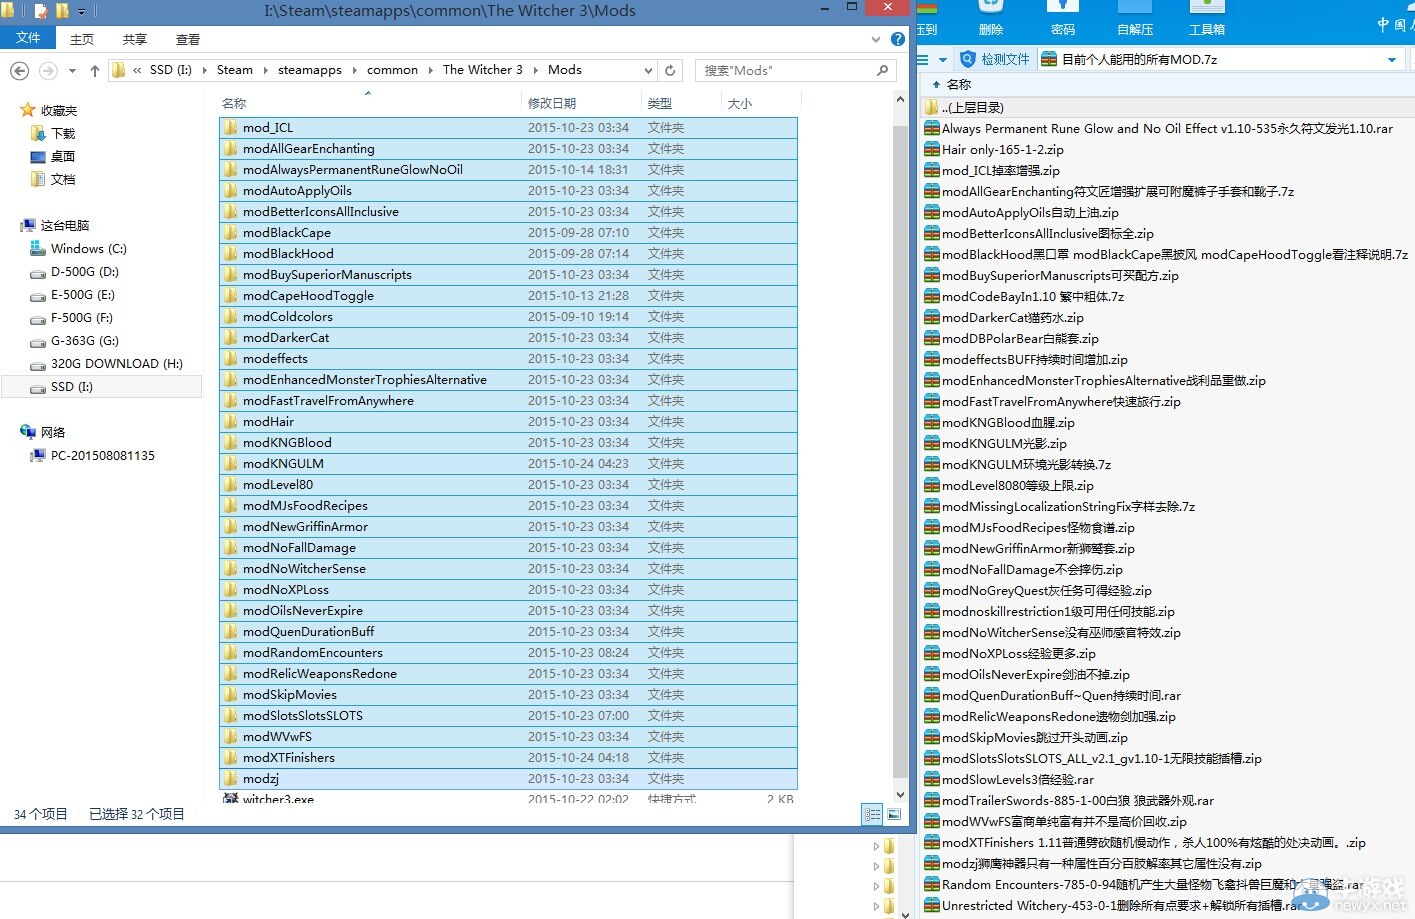Click the Steam breadcrumb in address bar
Viewport: 1415px width, 919px height.
pyautogui.click(x=235, y=70)
